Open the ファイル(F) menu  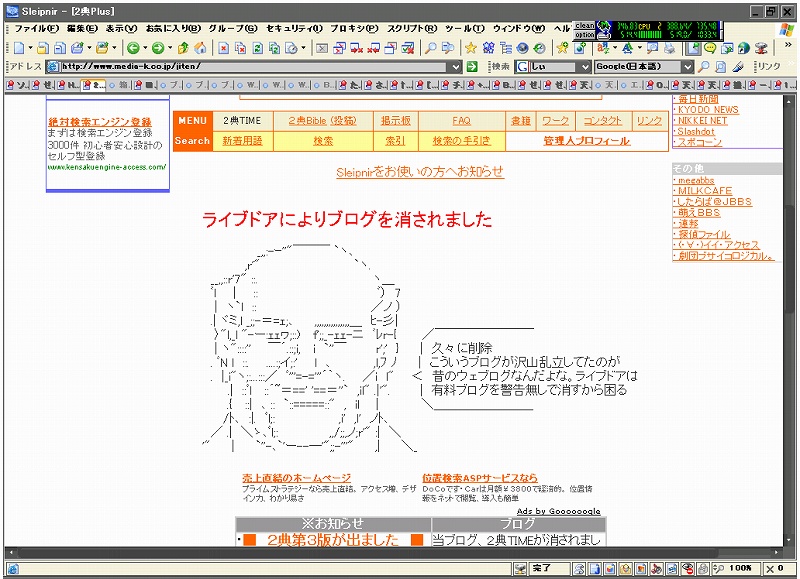[37, 29]
